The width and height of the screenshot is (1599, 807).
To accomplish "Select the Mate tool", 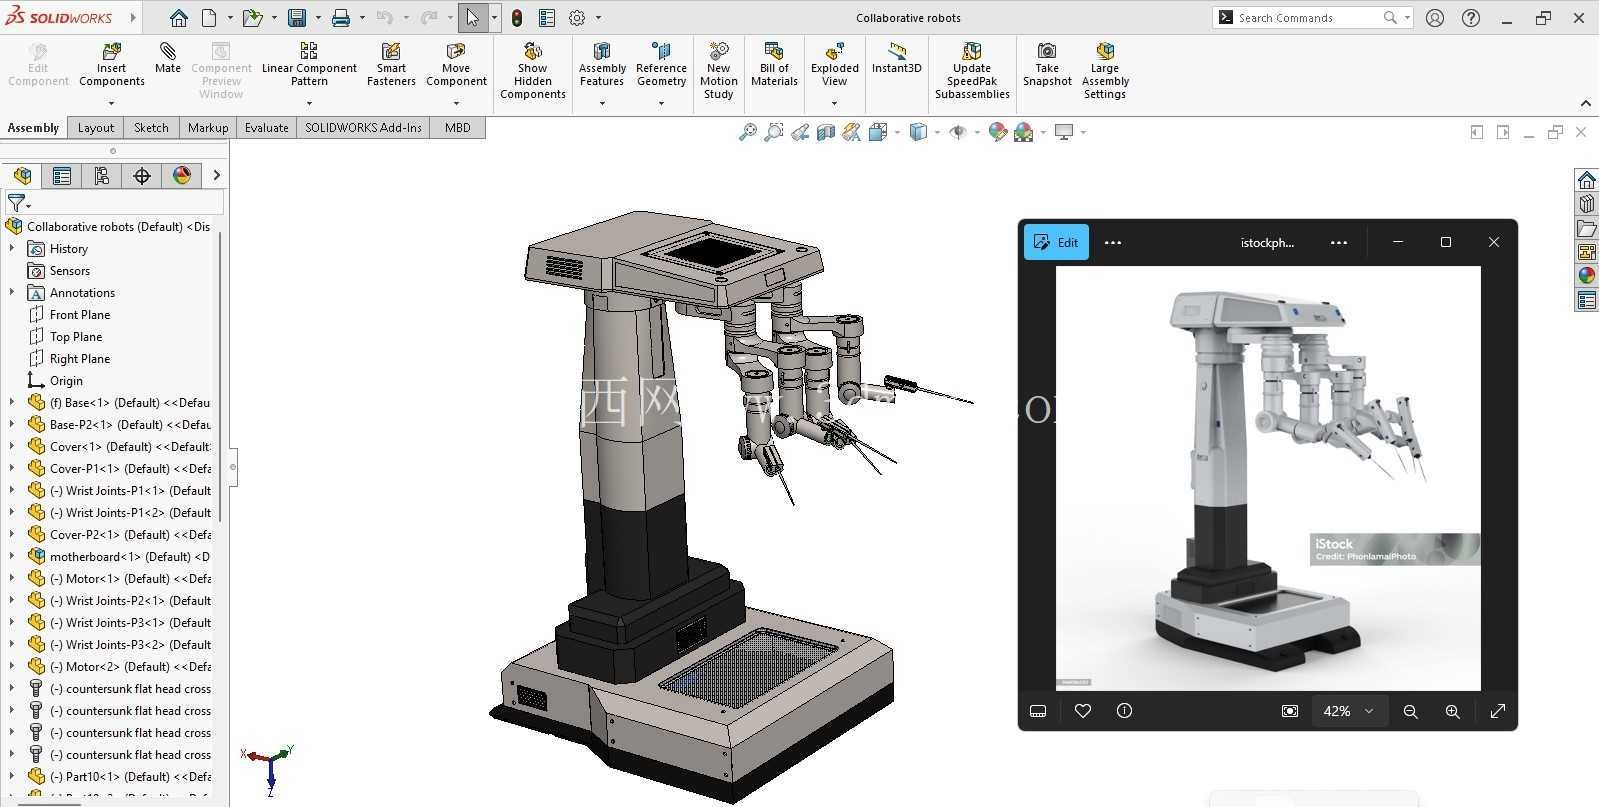I will pos(168,58).
